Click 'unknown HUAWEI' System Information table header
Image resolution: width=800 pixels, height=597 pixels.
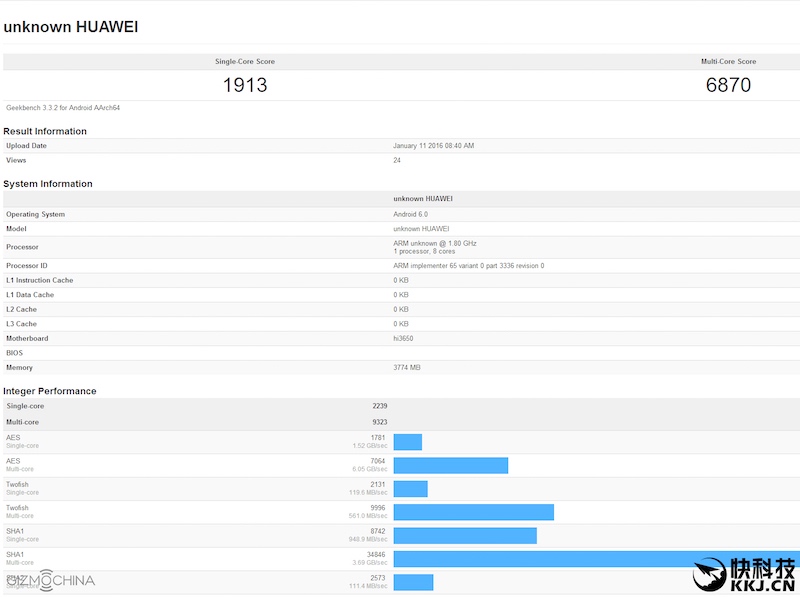(x=423, y=198)
